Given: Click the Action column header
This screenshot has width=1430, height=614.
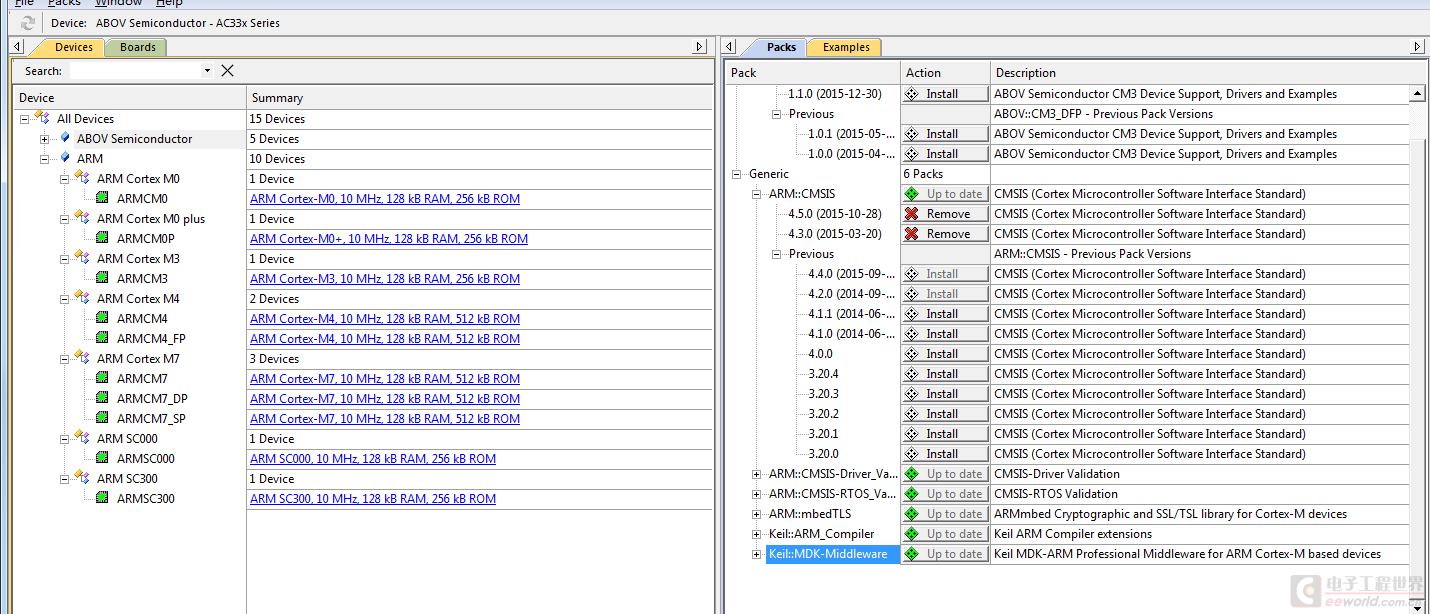Looking at the screenshot, I should [x=945, y=72].
